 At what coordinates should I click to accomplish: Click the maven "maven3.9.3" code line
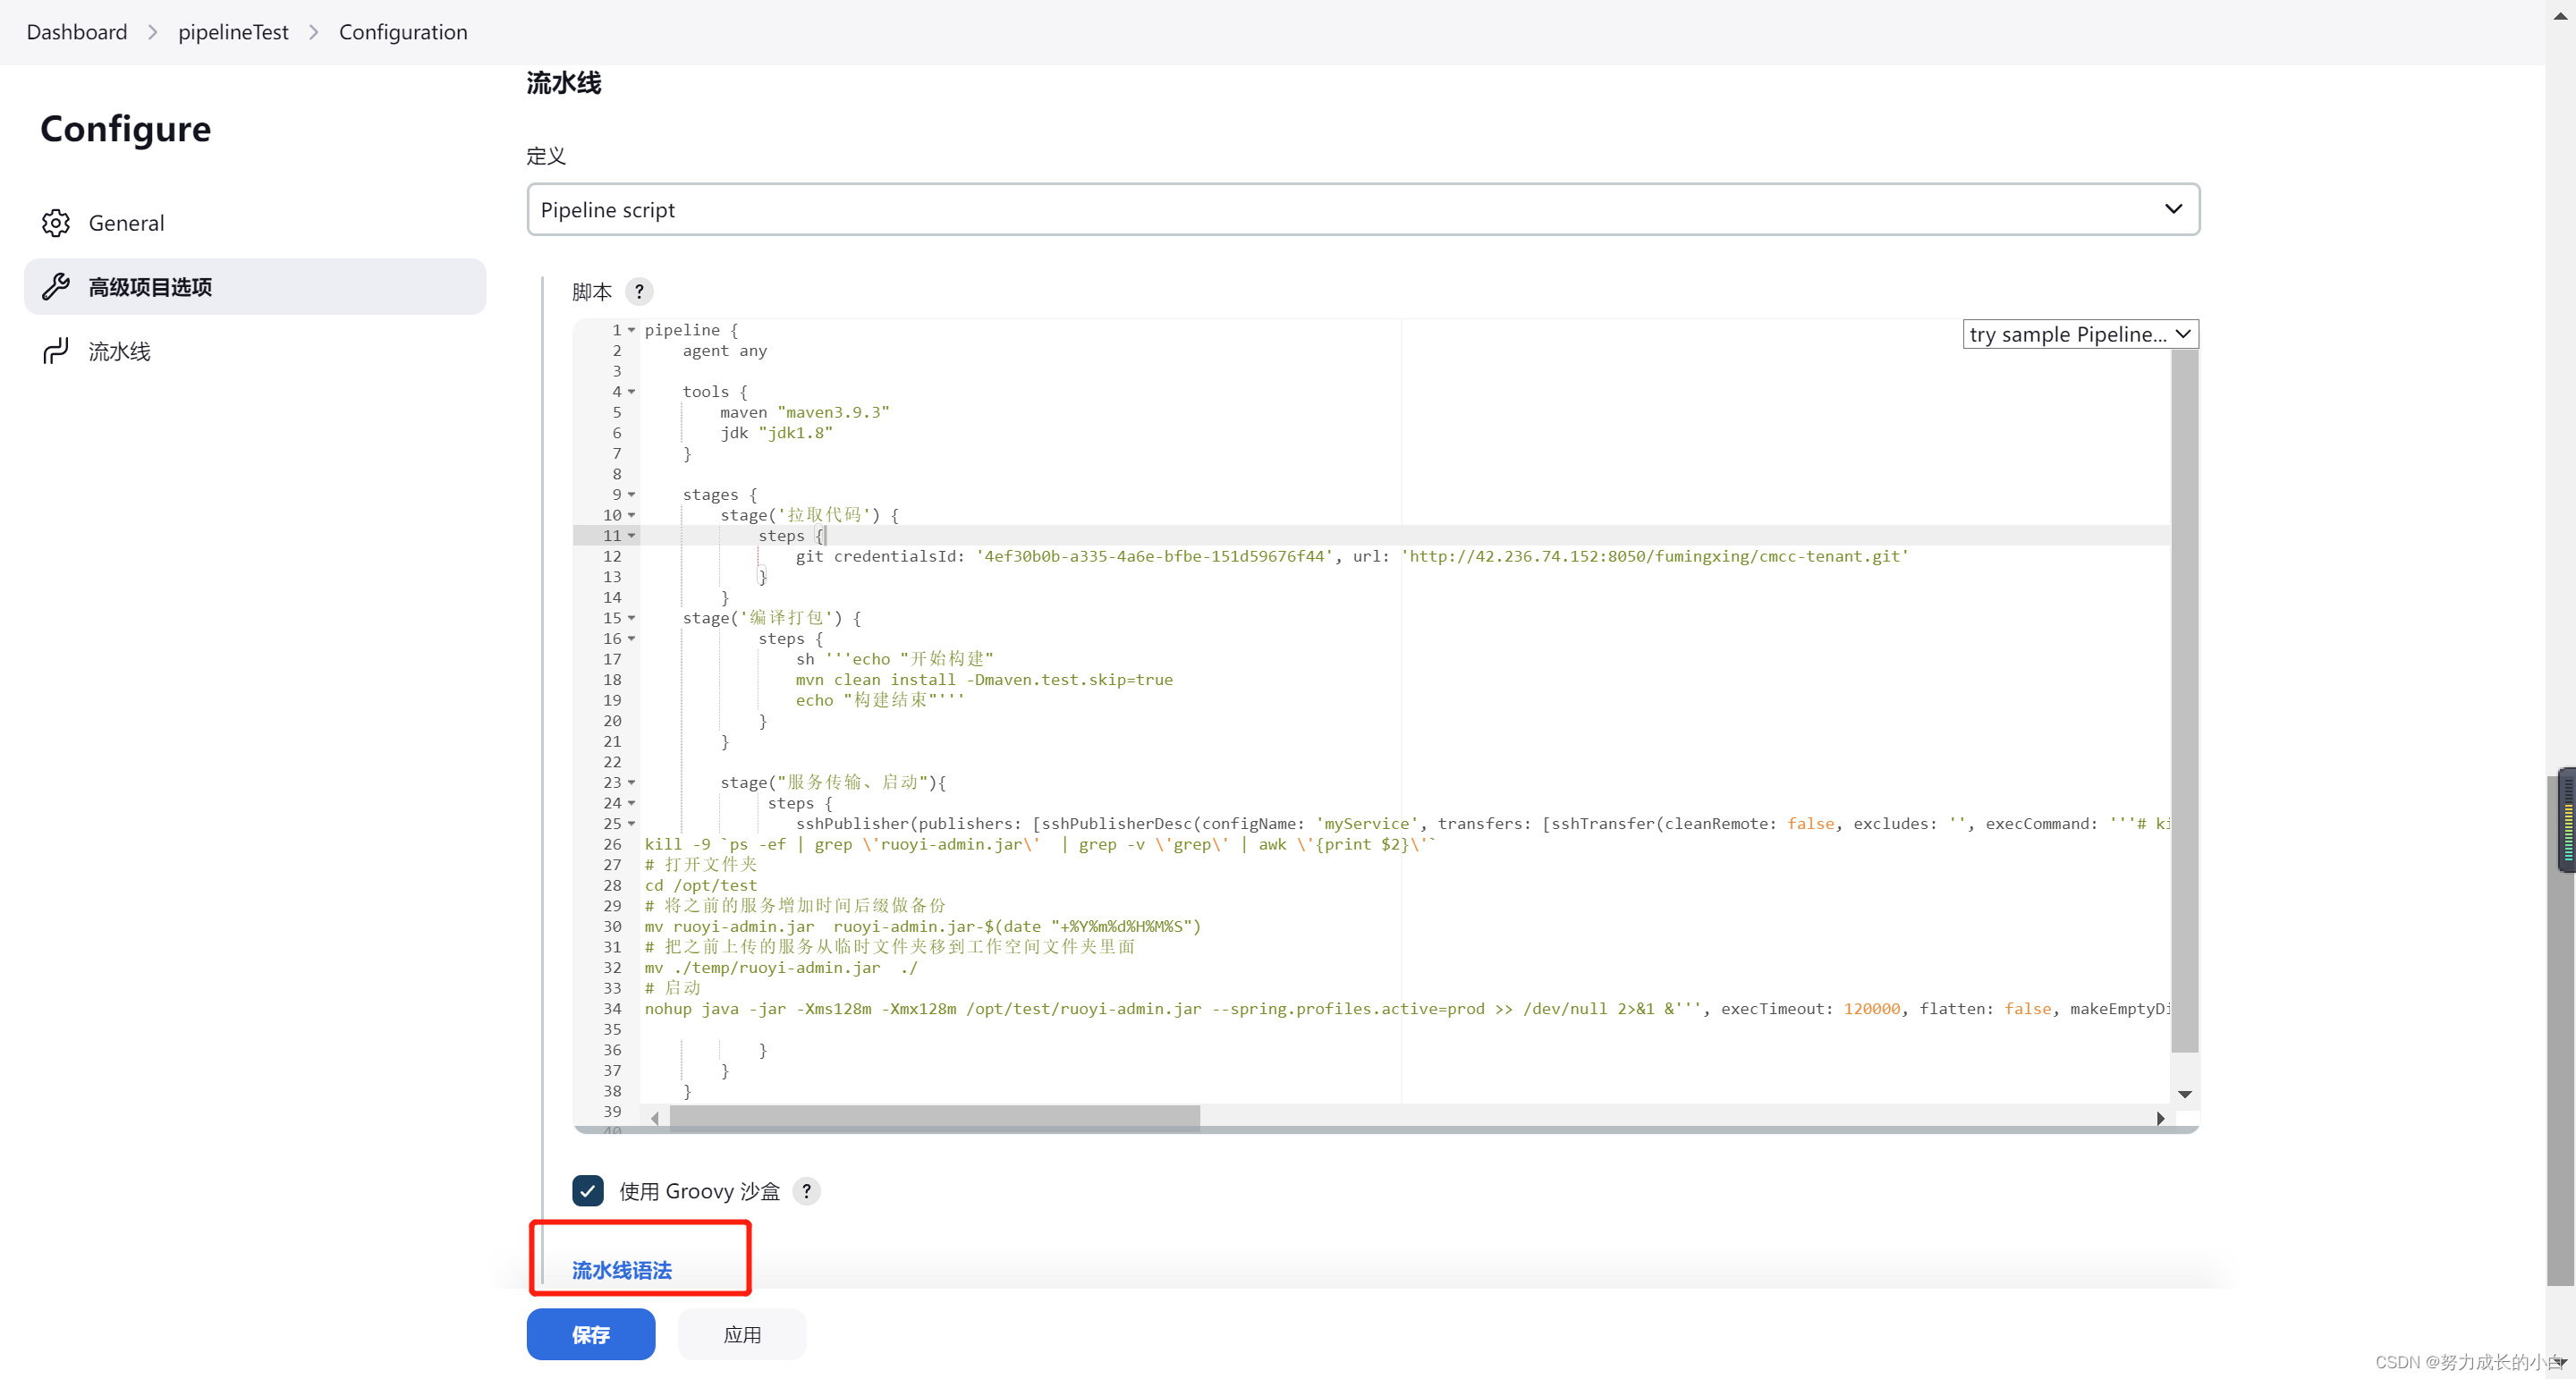pos(805,412)
